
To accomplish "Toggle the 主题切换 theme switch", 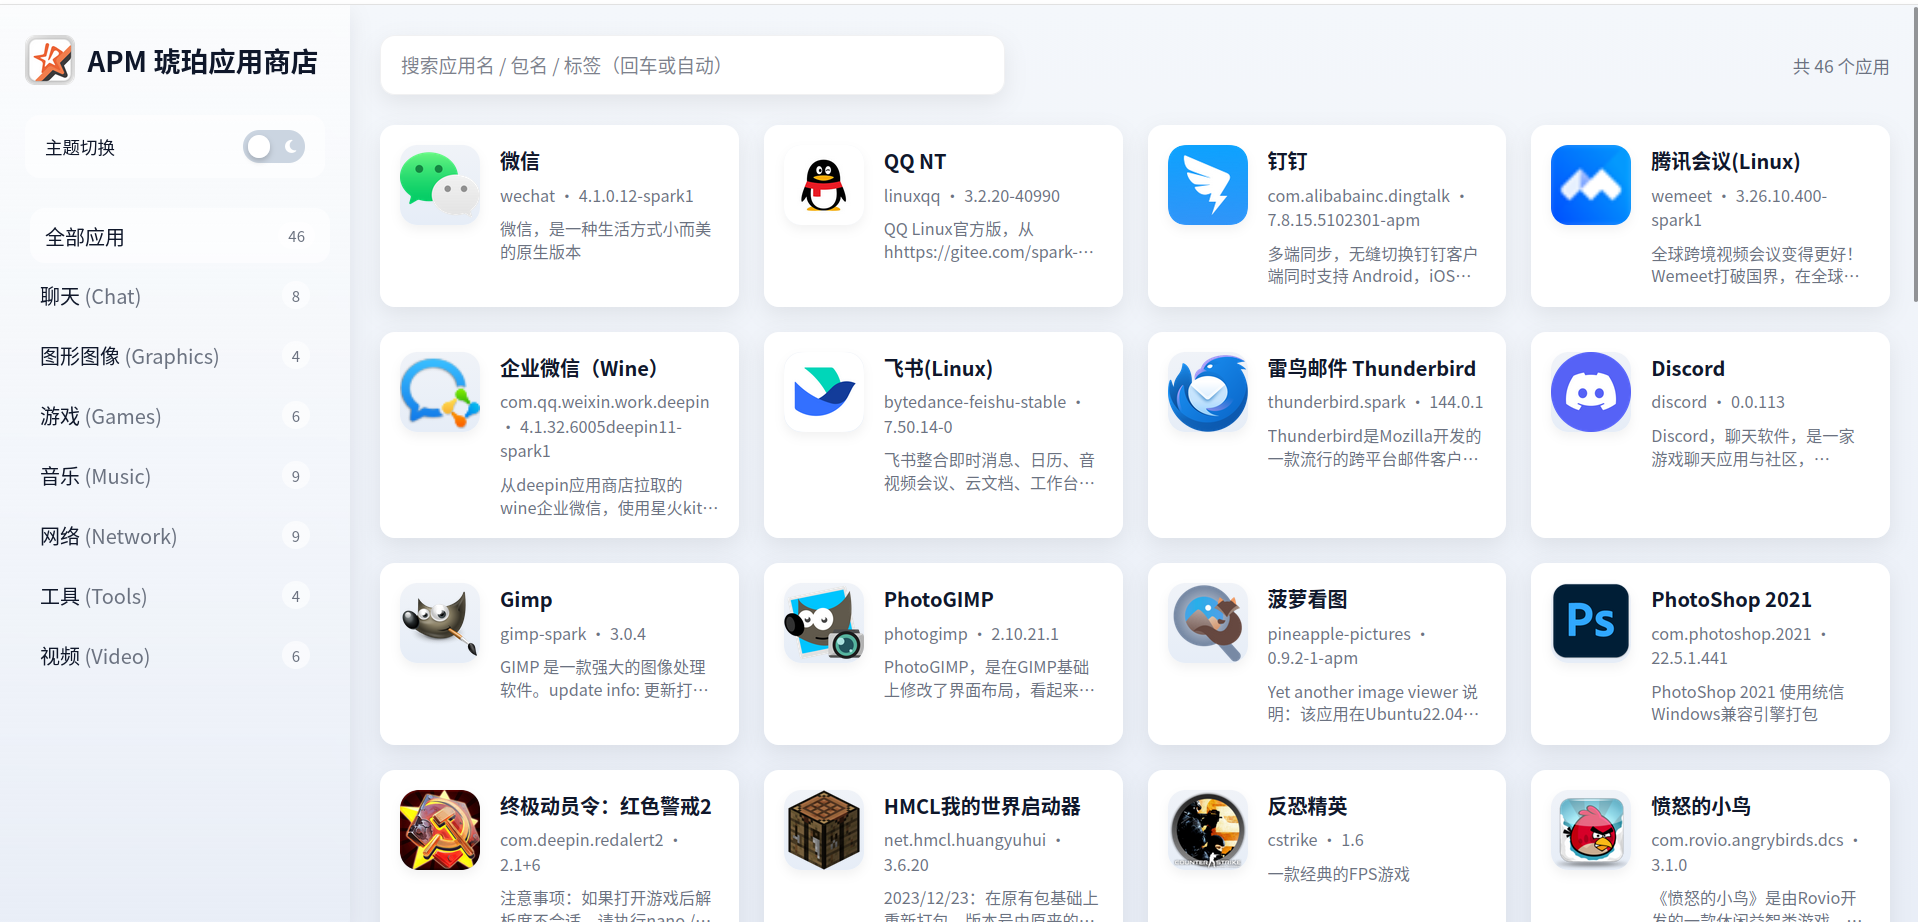I will (x=274, y=147).
